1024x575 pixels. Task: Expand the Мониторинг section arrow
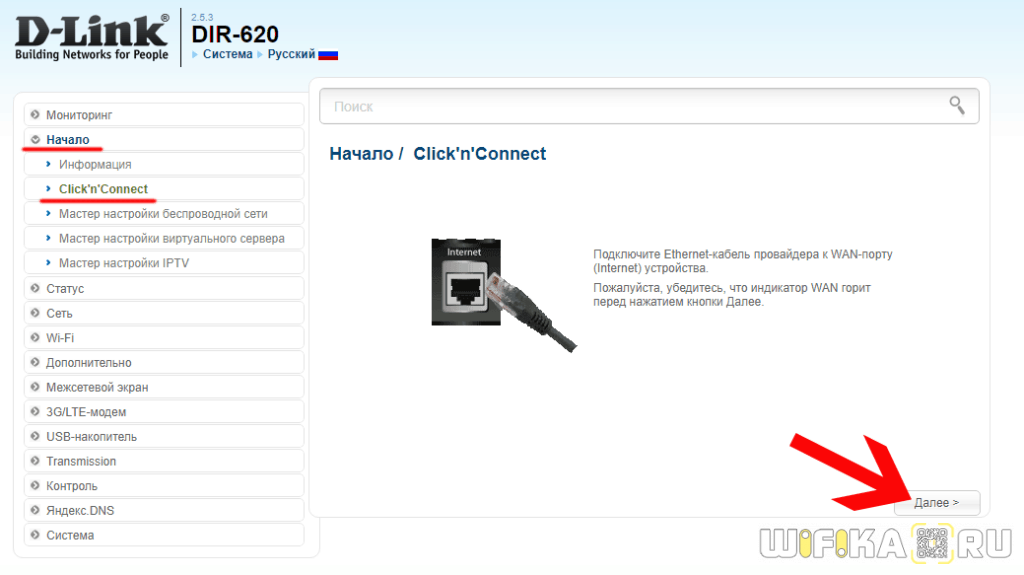(x=35, y=114)
